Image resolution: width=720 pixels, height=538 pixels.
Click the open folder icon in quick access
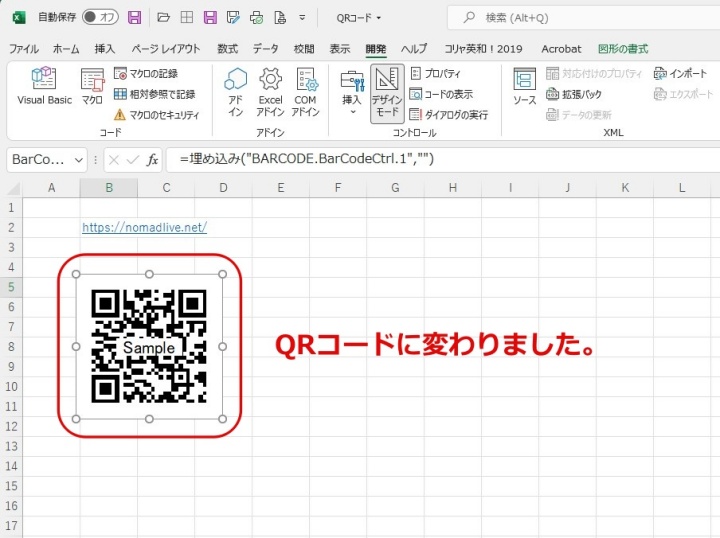click(x=163, y=17)
